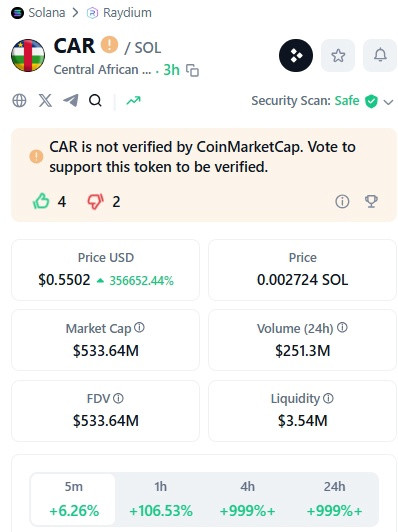Switch to the 24h timeframe tab
398x532 pixels.
(335, 499)
